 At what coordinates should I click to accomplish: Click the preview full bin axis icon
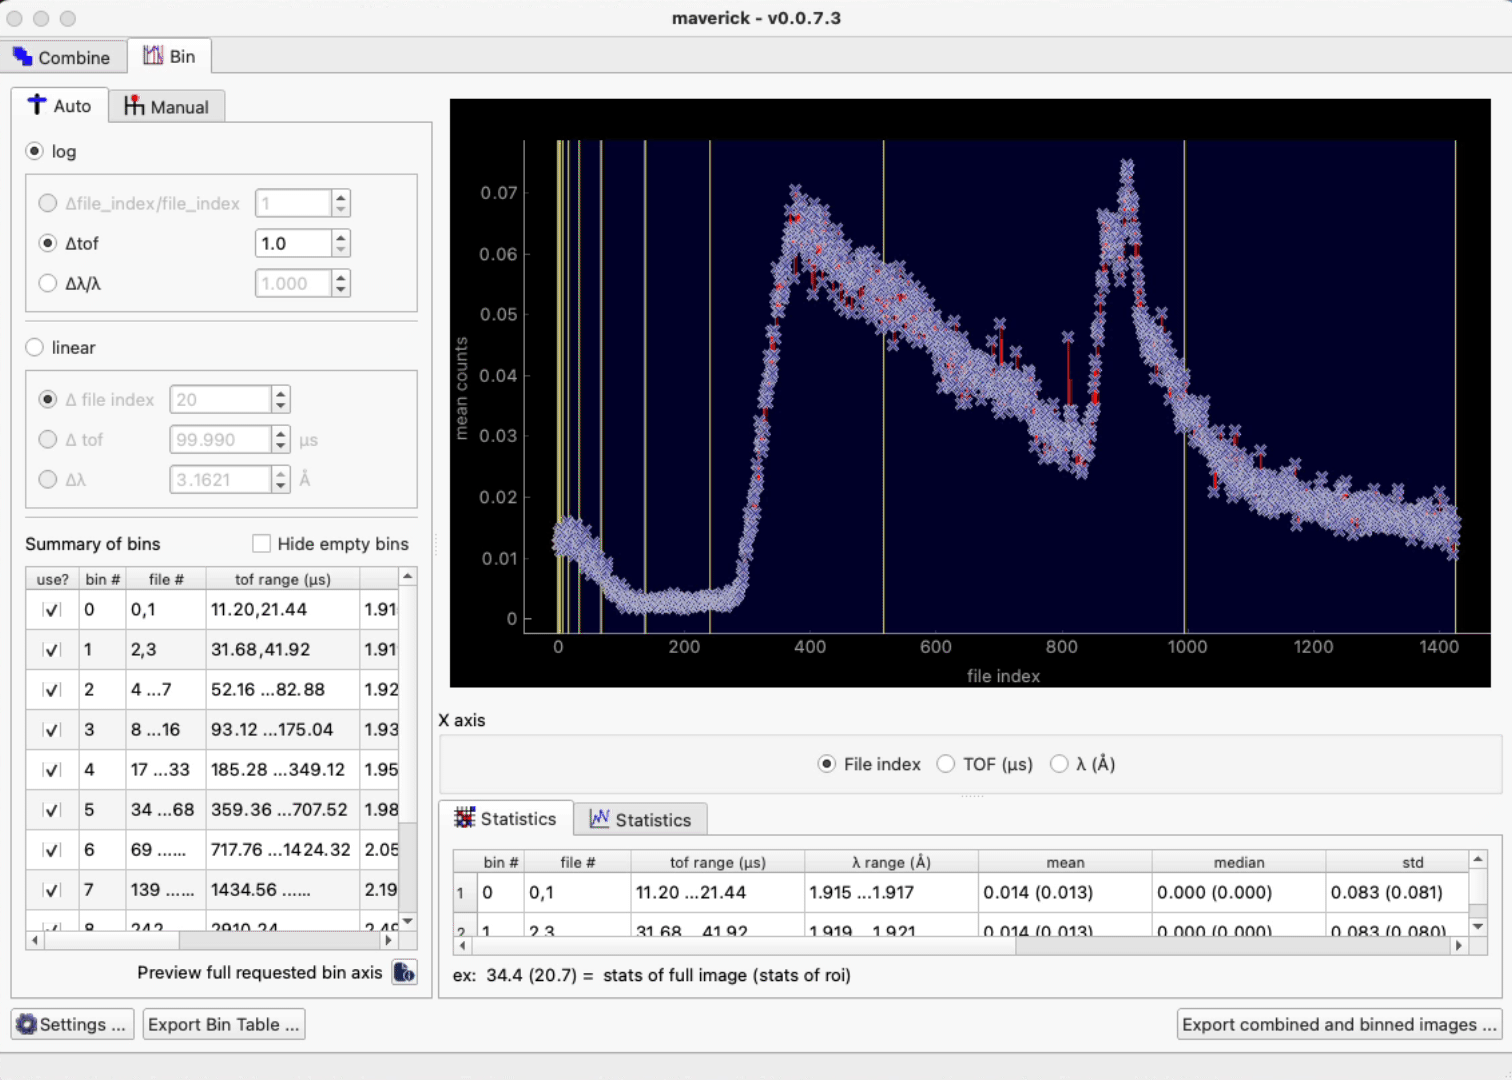[404, 972]
